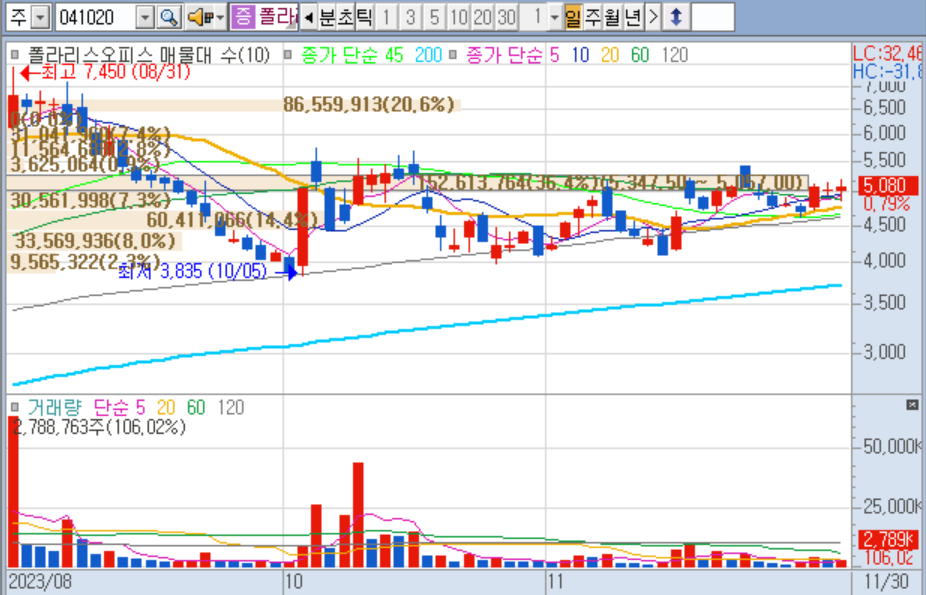This screenshot has width=926, height=595.
Task: Click the 30,561,998(7.3%) volume profile label
Action: (91, 201)
